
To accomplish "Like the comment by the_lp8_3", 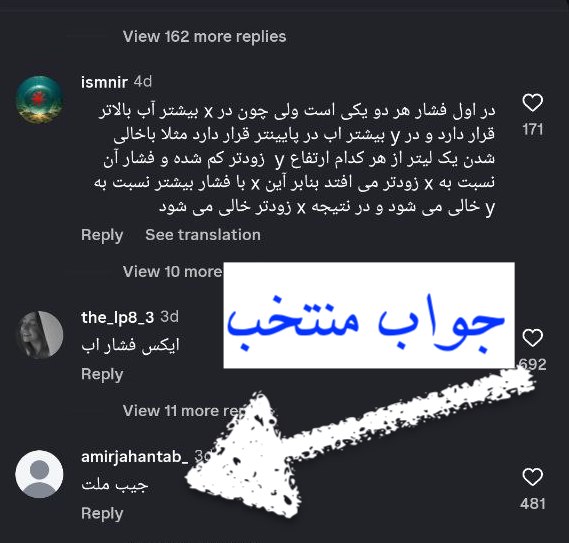I will (532, 338).
